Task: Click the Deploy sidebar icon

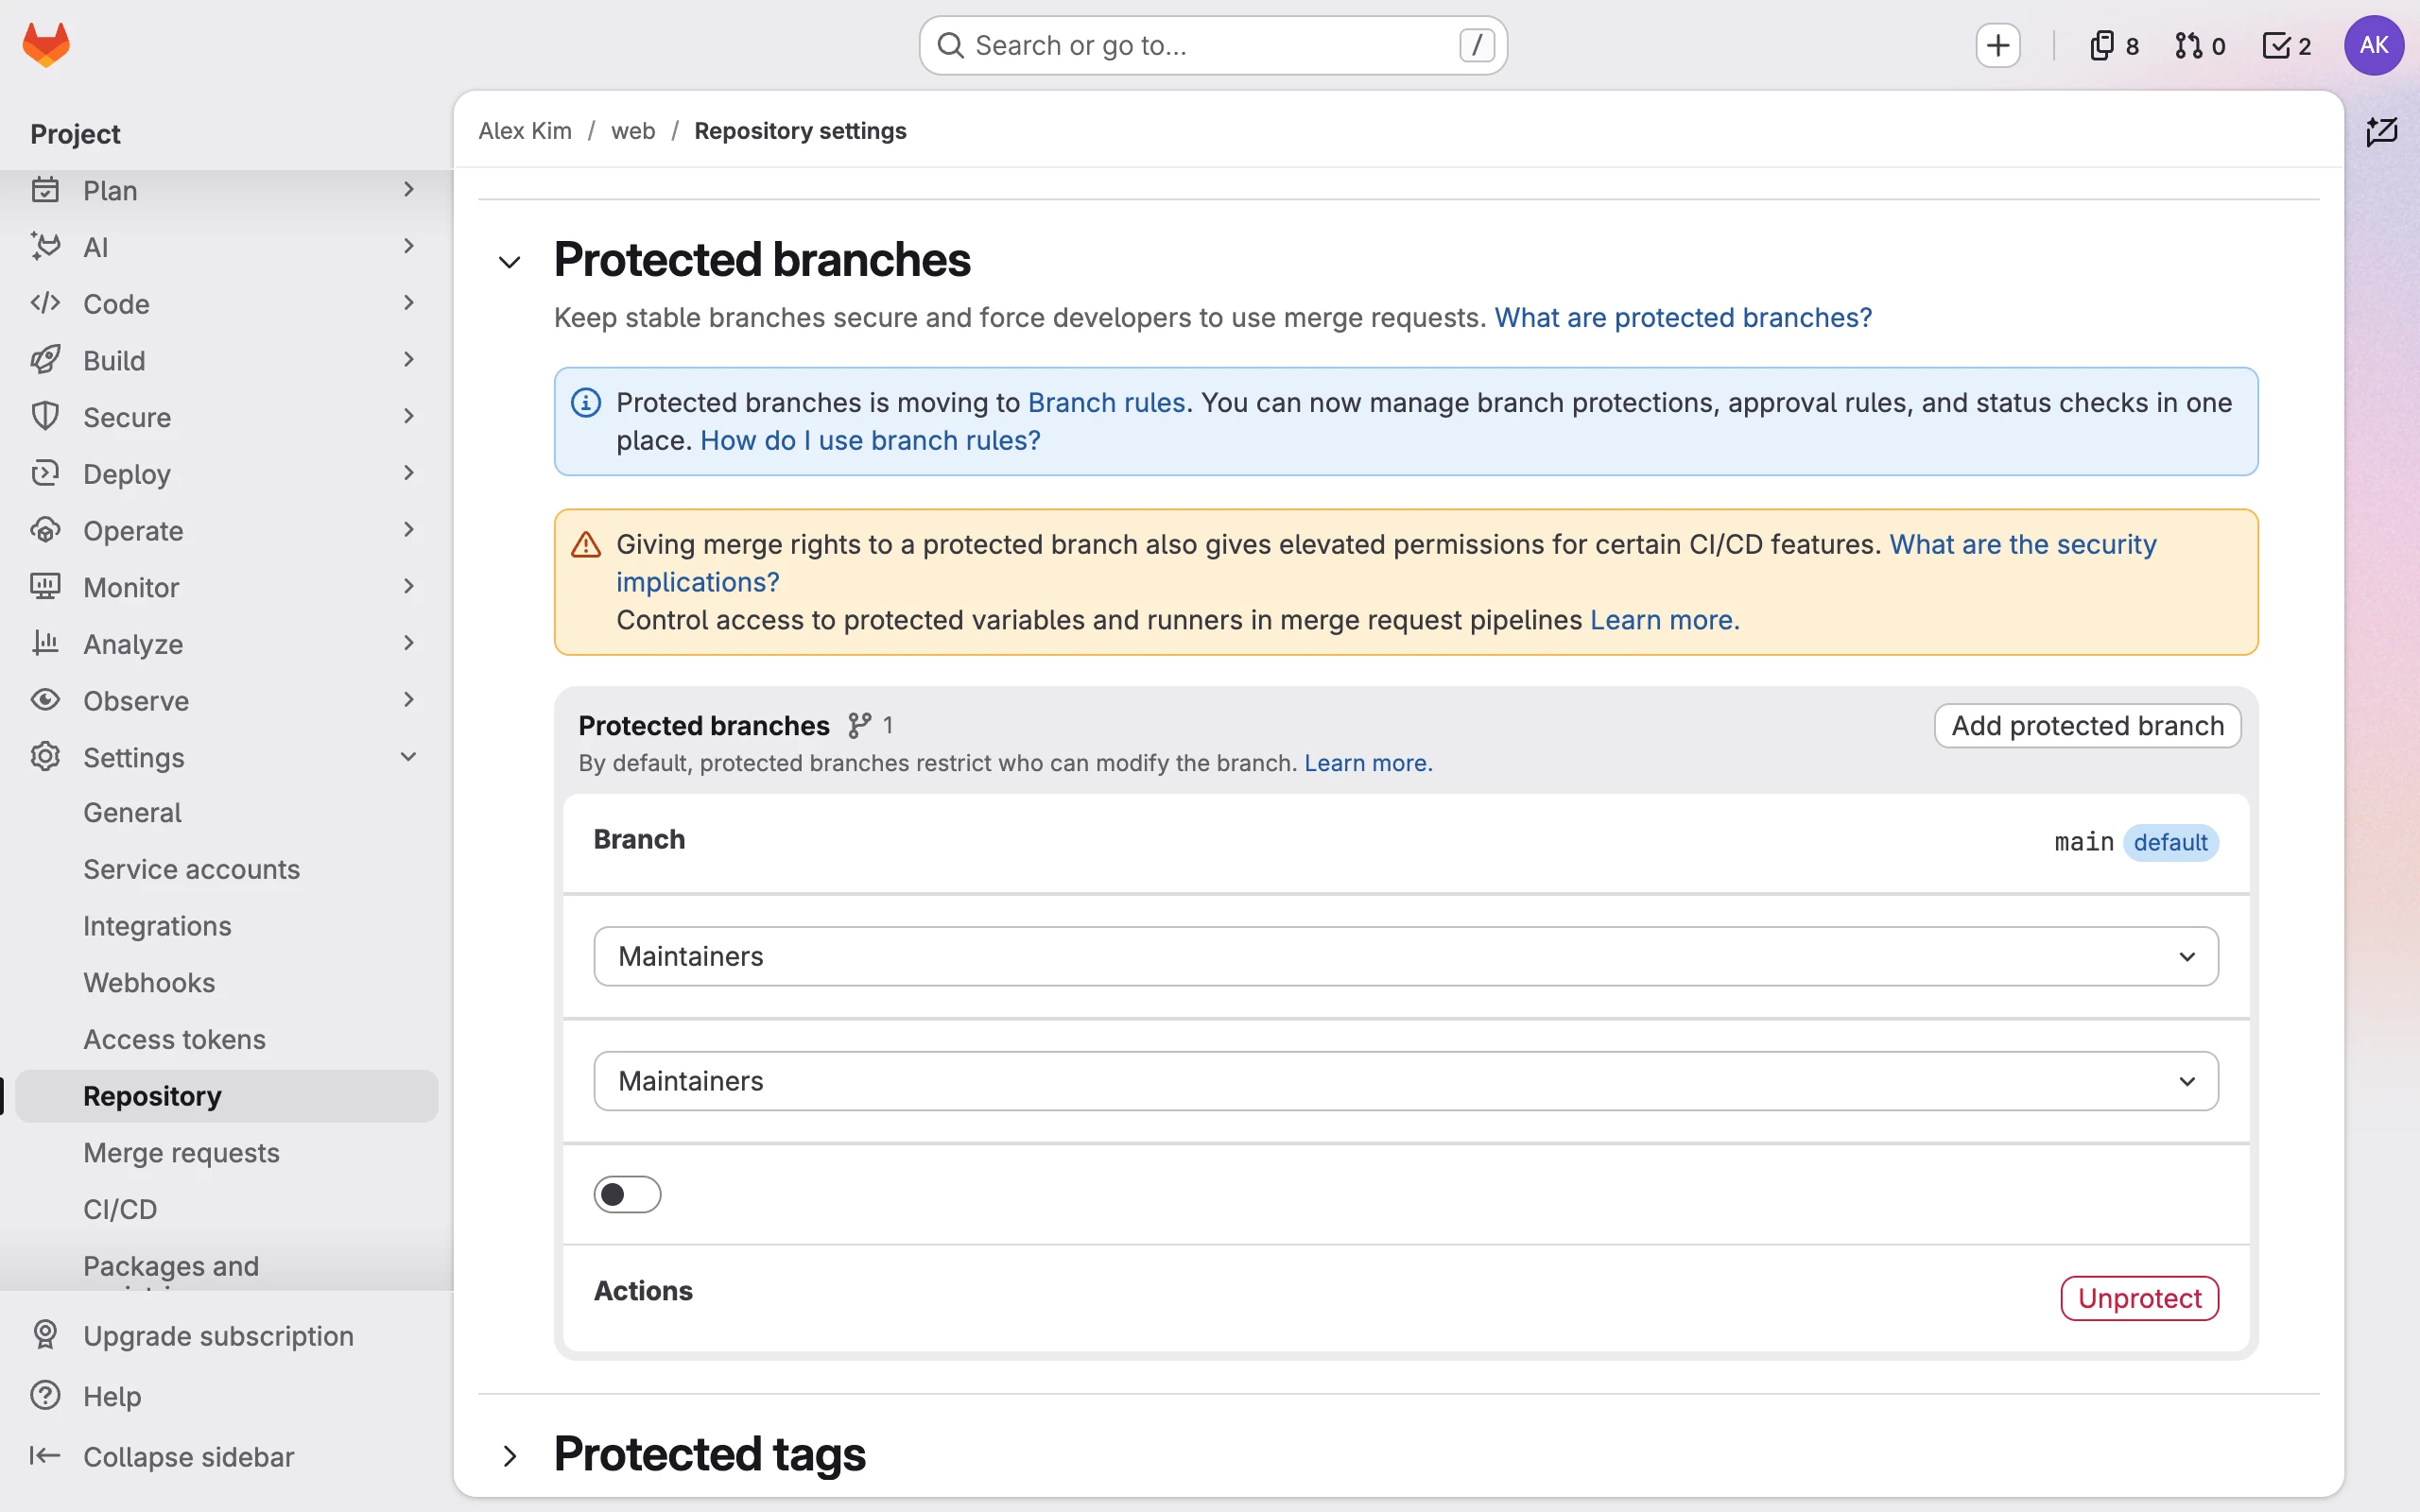Action: tap(45, 473)
